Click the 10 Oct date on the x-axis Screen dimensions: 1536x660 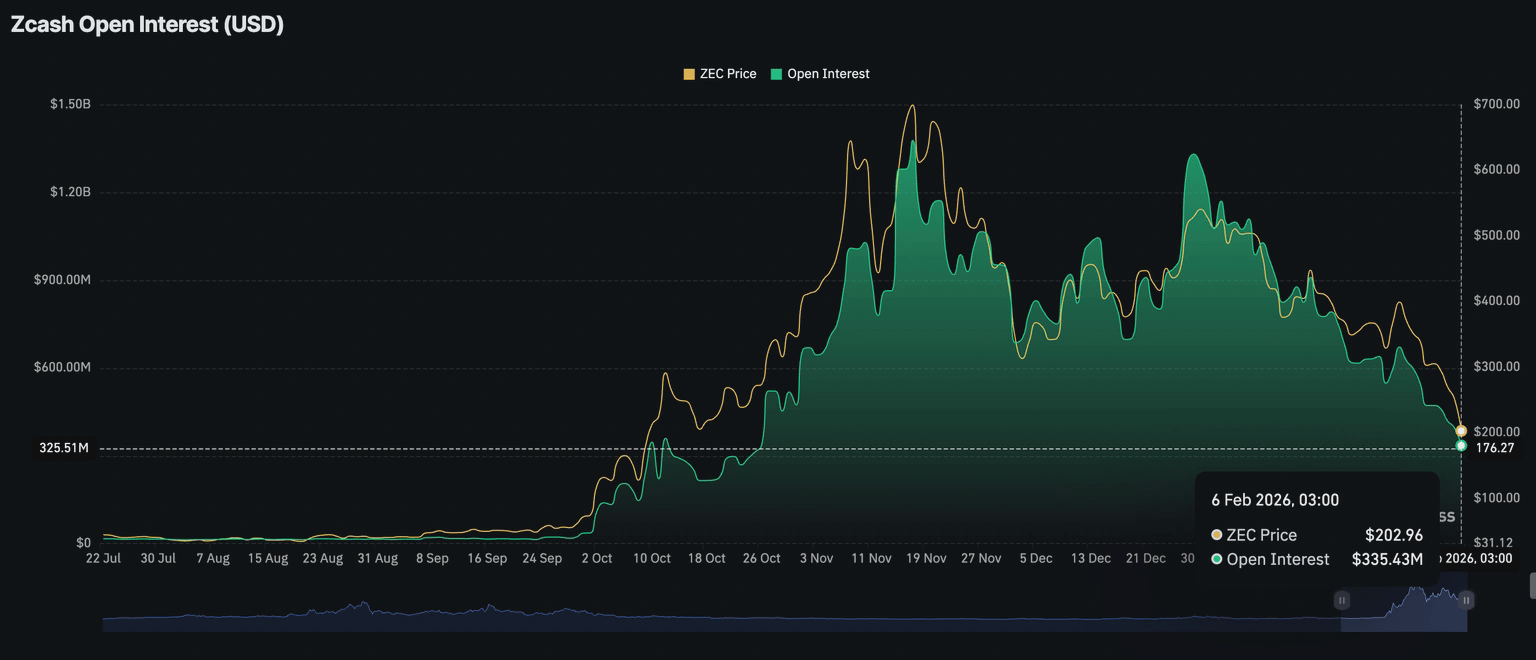[652, 559]
